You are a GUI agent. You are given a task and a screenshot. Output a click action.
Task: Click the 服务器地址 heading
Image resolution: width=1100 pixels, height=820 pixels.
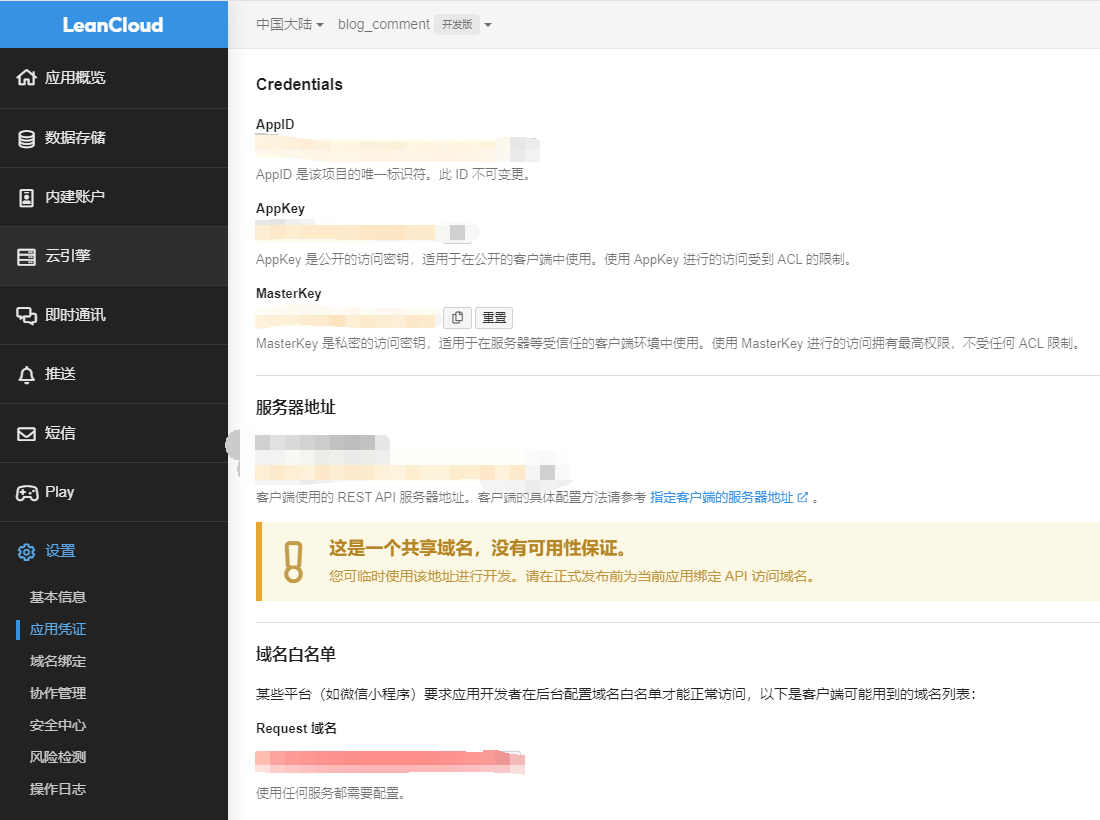(x=295, y=408)
